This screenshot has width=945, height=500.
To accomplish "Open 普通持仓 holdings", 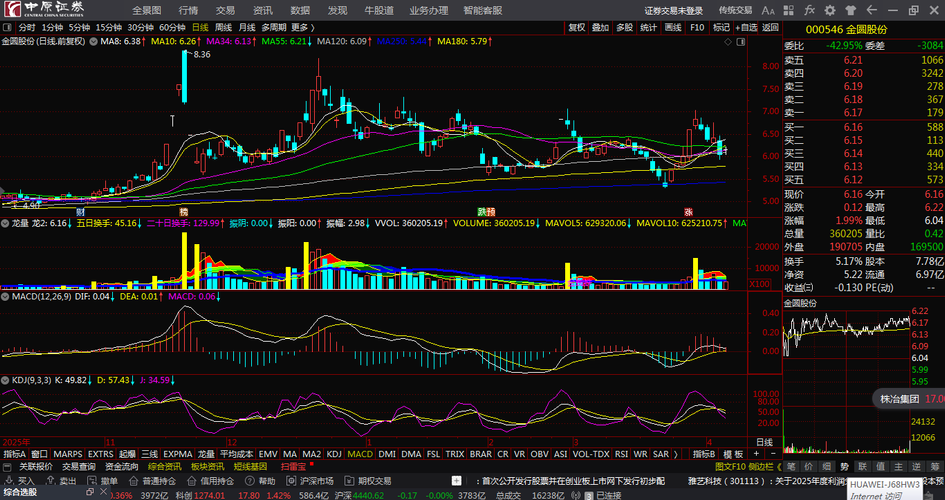I will tap(153, 481).
